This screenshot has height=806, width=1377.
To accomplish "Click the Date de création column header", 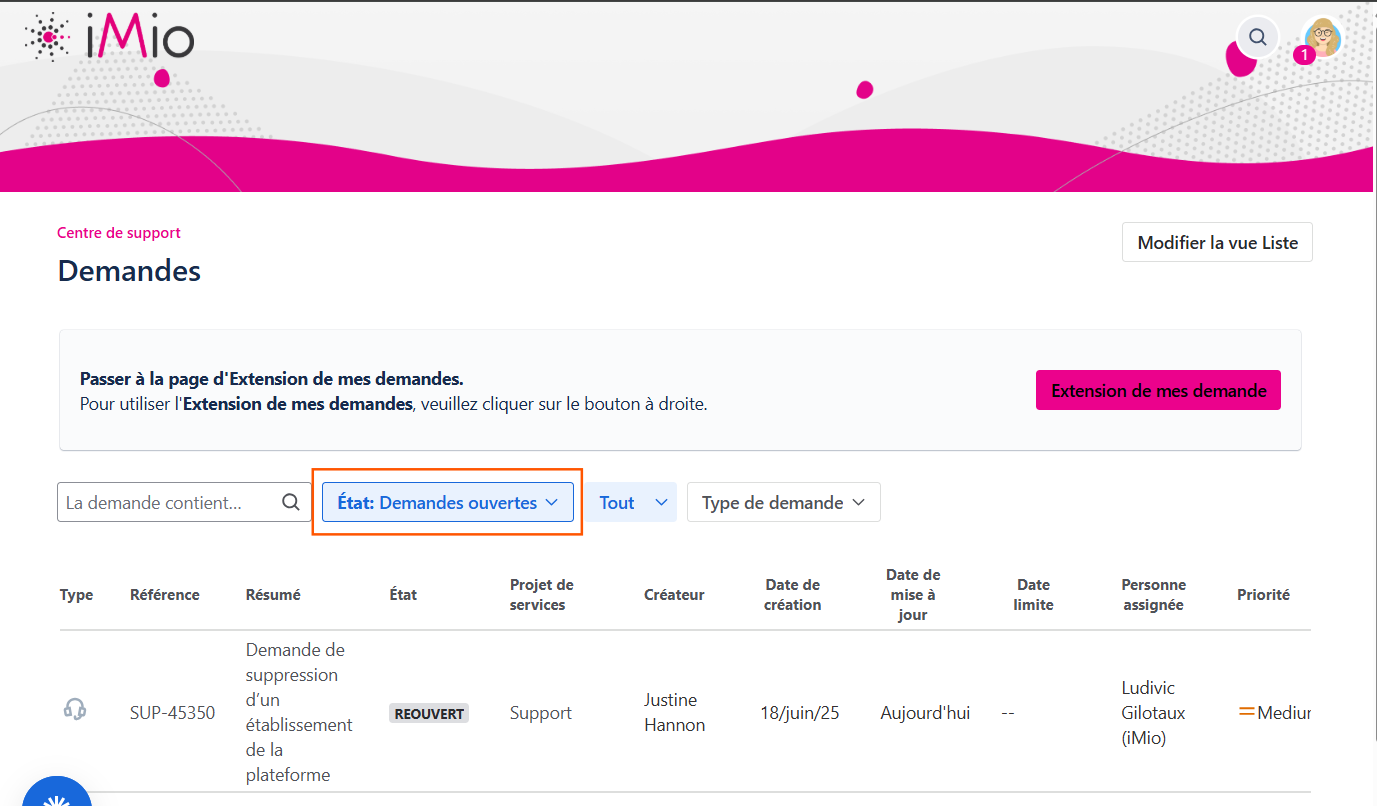I will [x=792, y=595].
